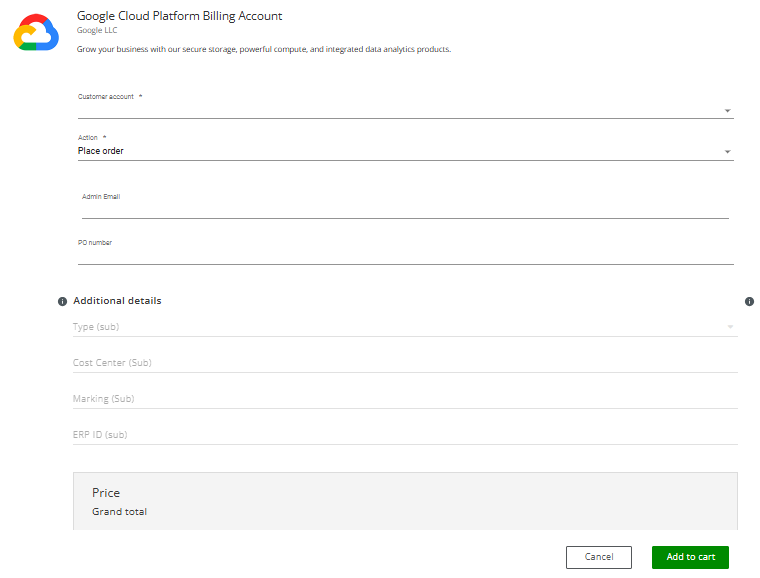
Task: Click the Price Grand total panel
Action: [405, 501]
